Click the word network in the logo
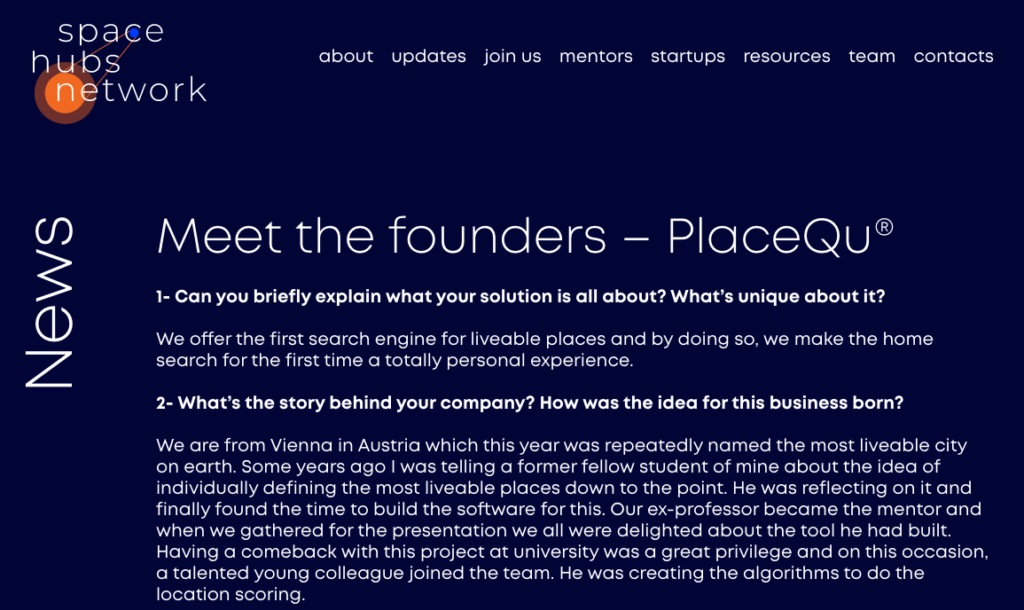This screenshot has width=1024, height=610. [x=131, y=90]
